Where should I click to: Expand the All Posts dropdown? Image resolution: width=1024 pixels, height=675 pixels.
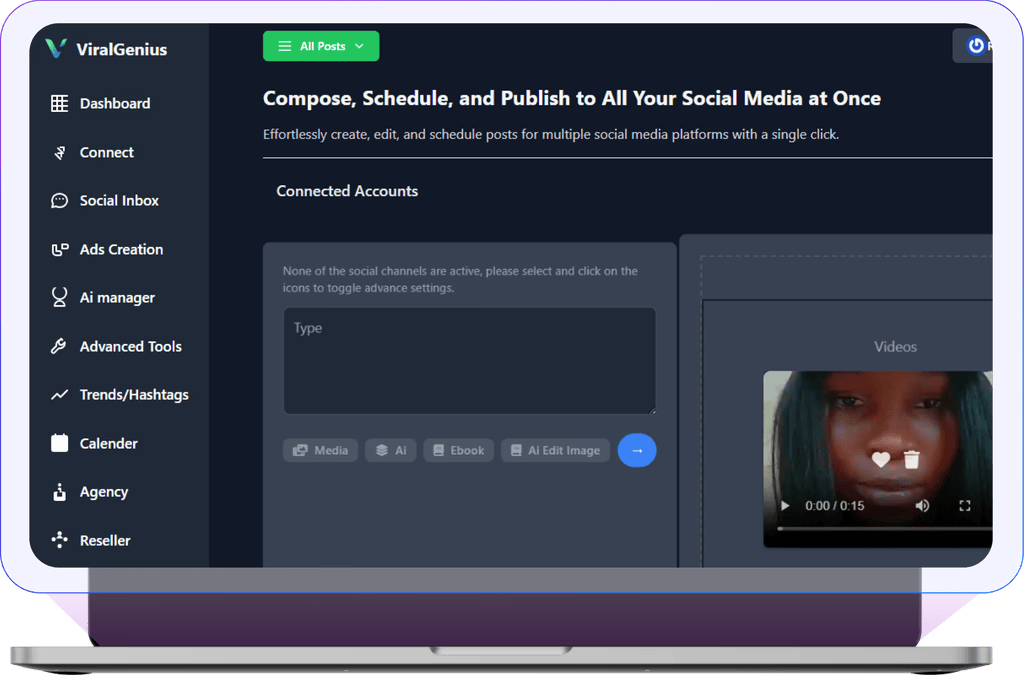(321, 46)
